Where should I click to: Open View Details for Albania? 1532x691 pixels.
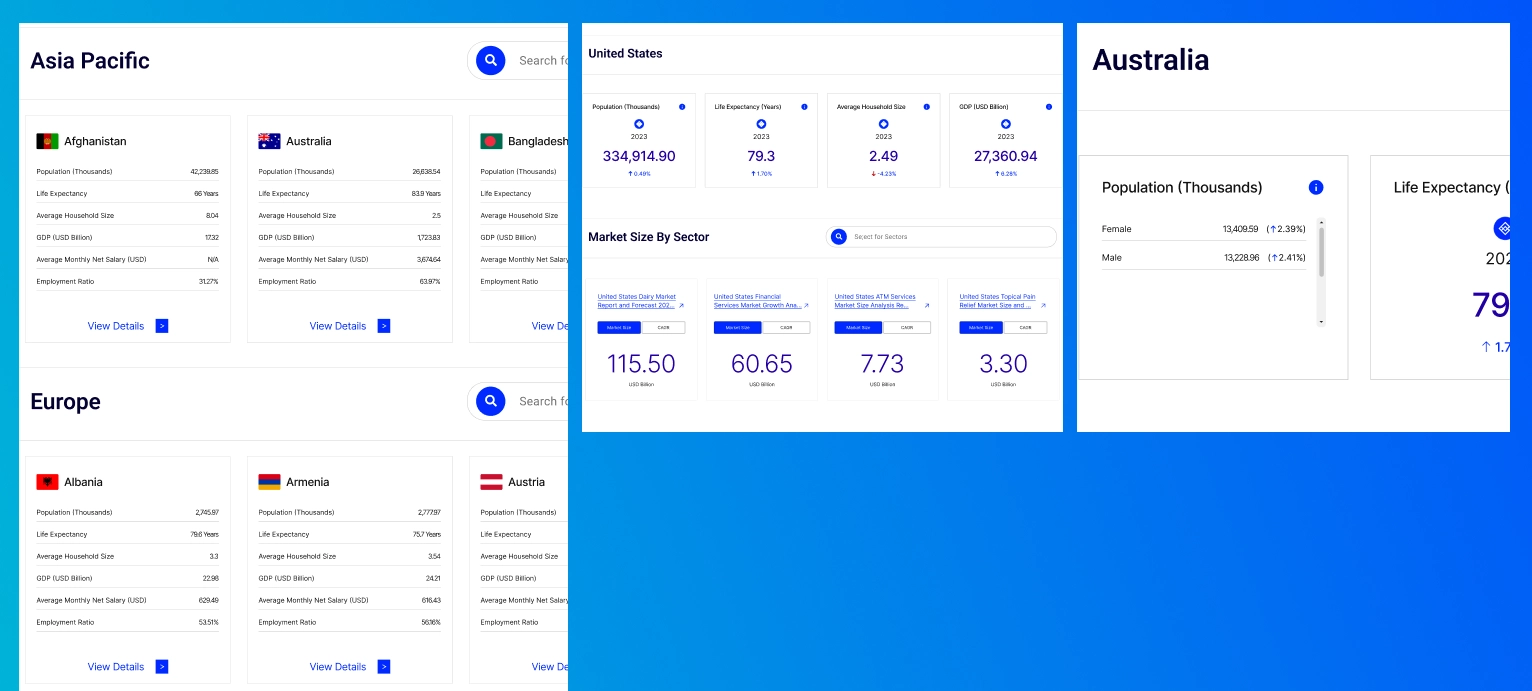tap(116, 667)
